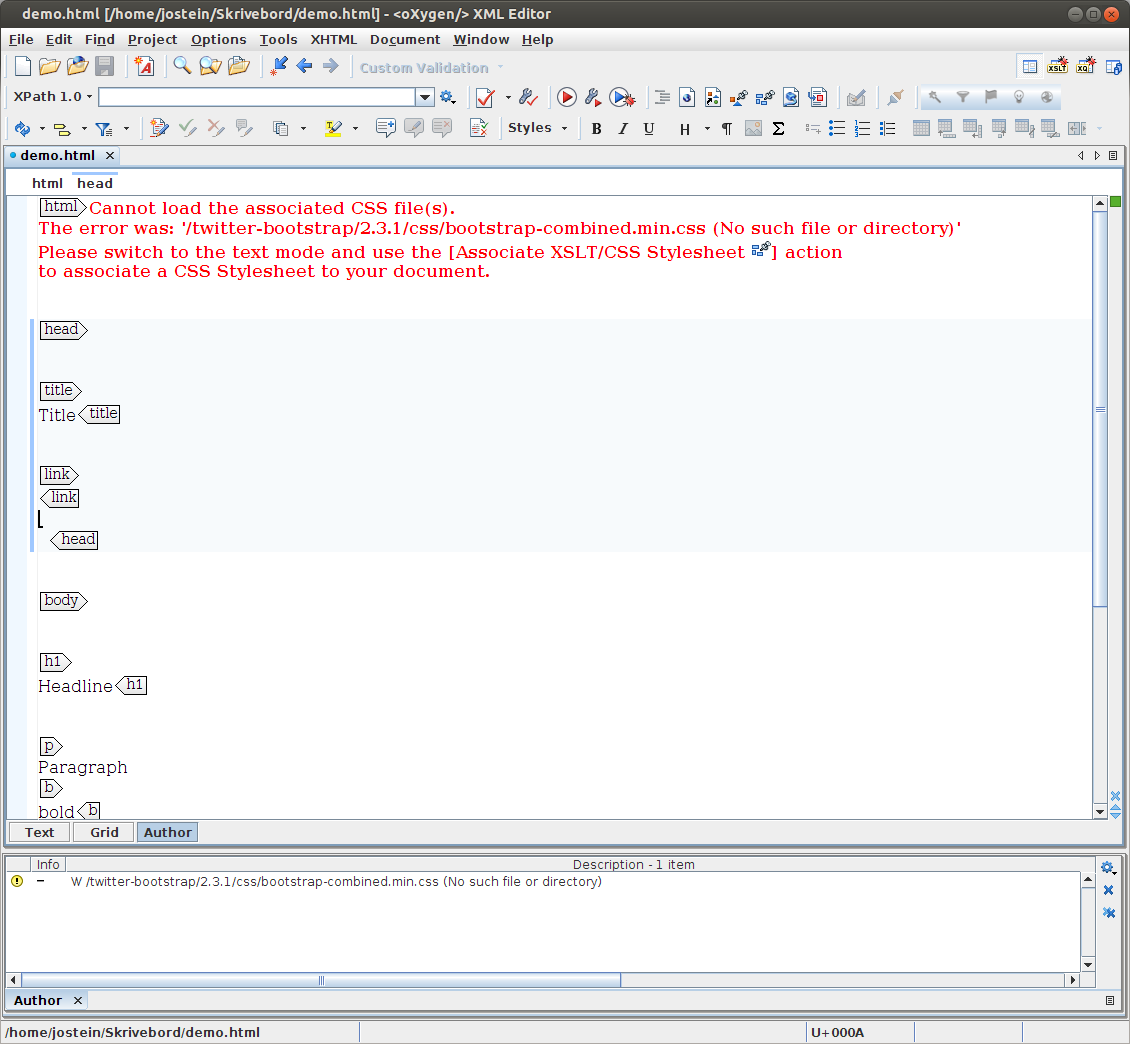
Task: Open the XSLT Debugger perspective
Action: [x=1057, y=67]
